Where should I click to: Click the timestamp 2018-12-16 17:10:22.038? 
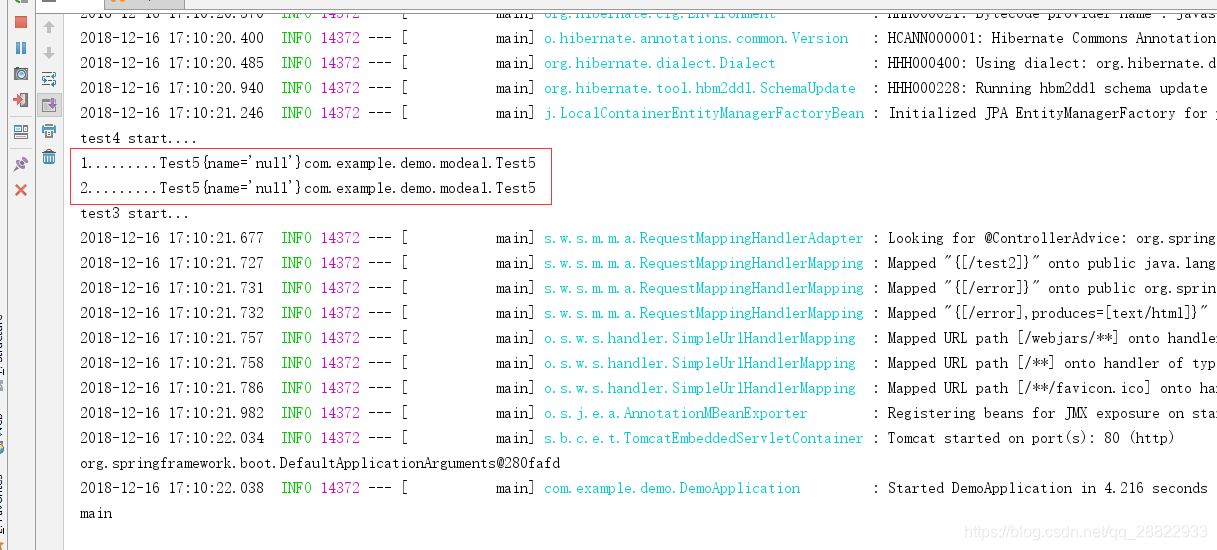pos(172,488)
